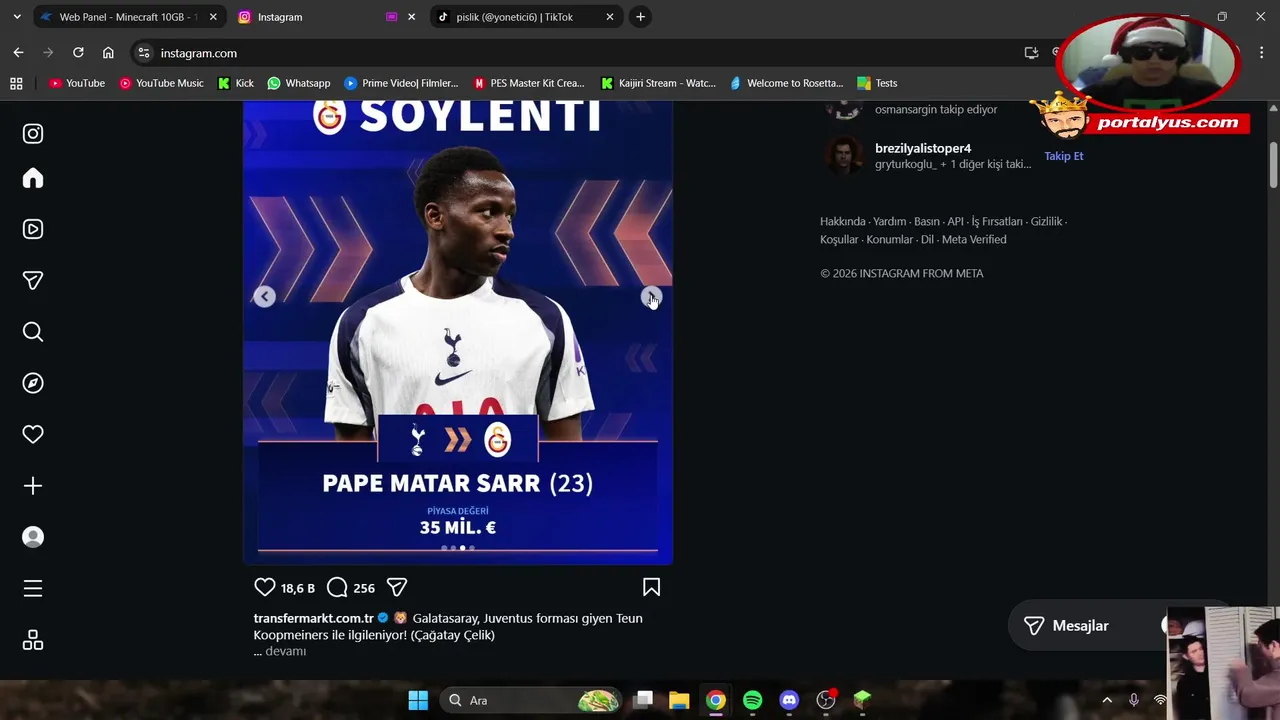The image size is (1280, 720).
Task: Open OBS Studio from the taskbar
Action: click(x=826, y=700)
